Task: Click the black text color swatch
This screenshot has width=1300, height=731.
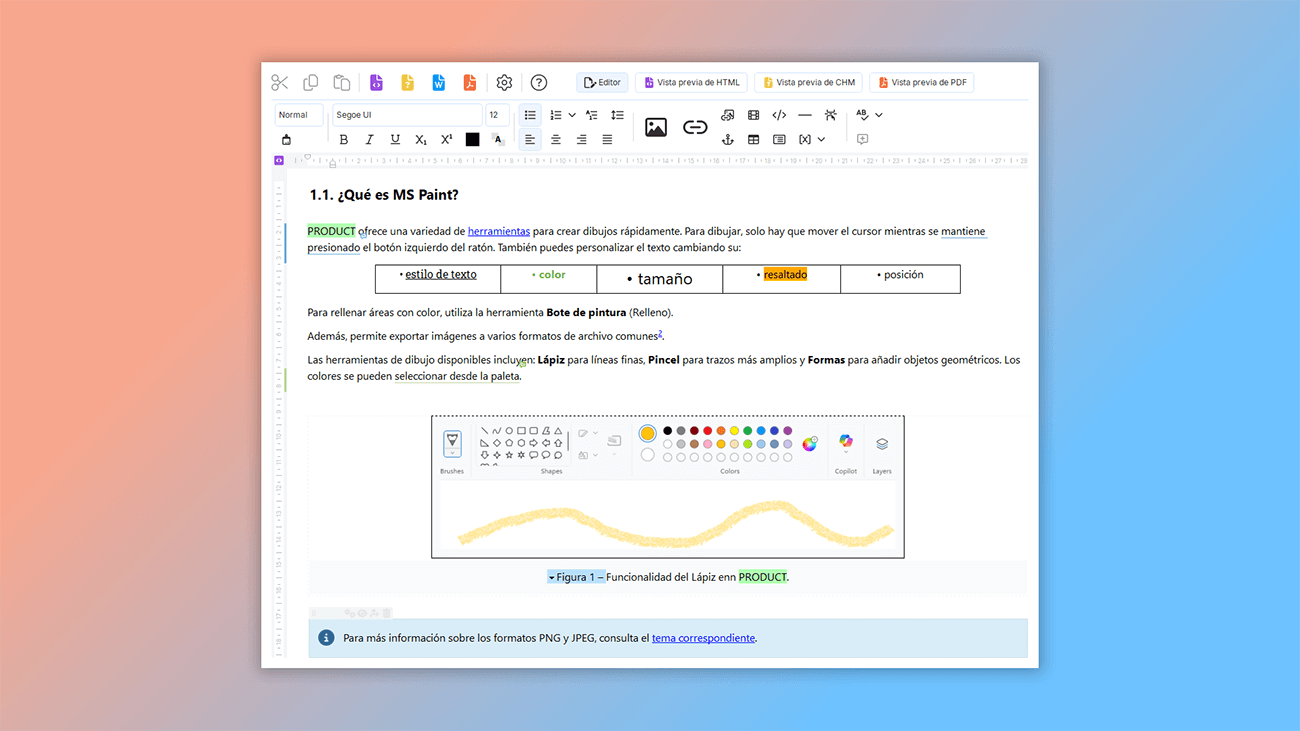Action: [x=472, y=140]
